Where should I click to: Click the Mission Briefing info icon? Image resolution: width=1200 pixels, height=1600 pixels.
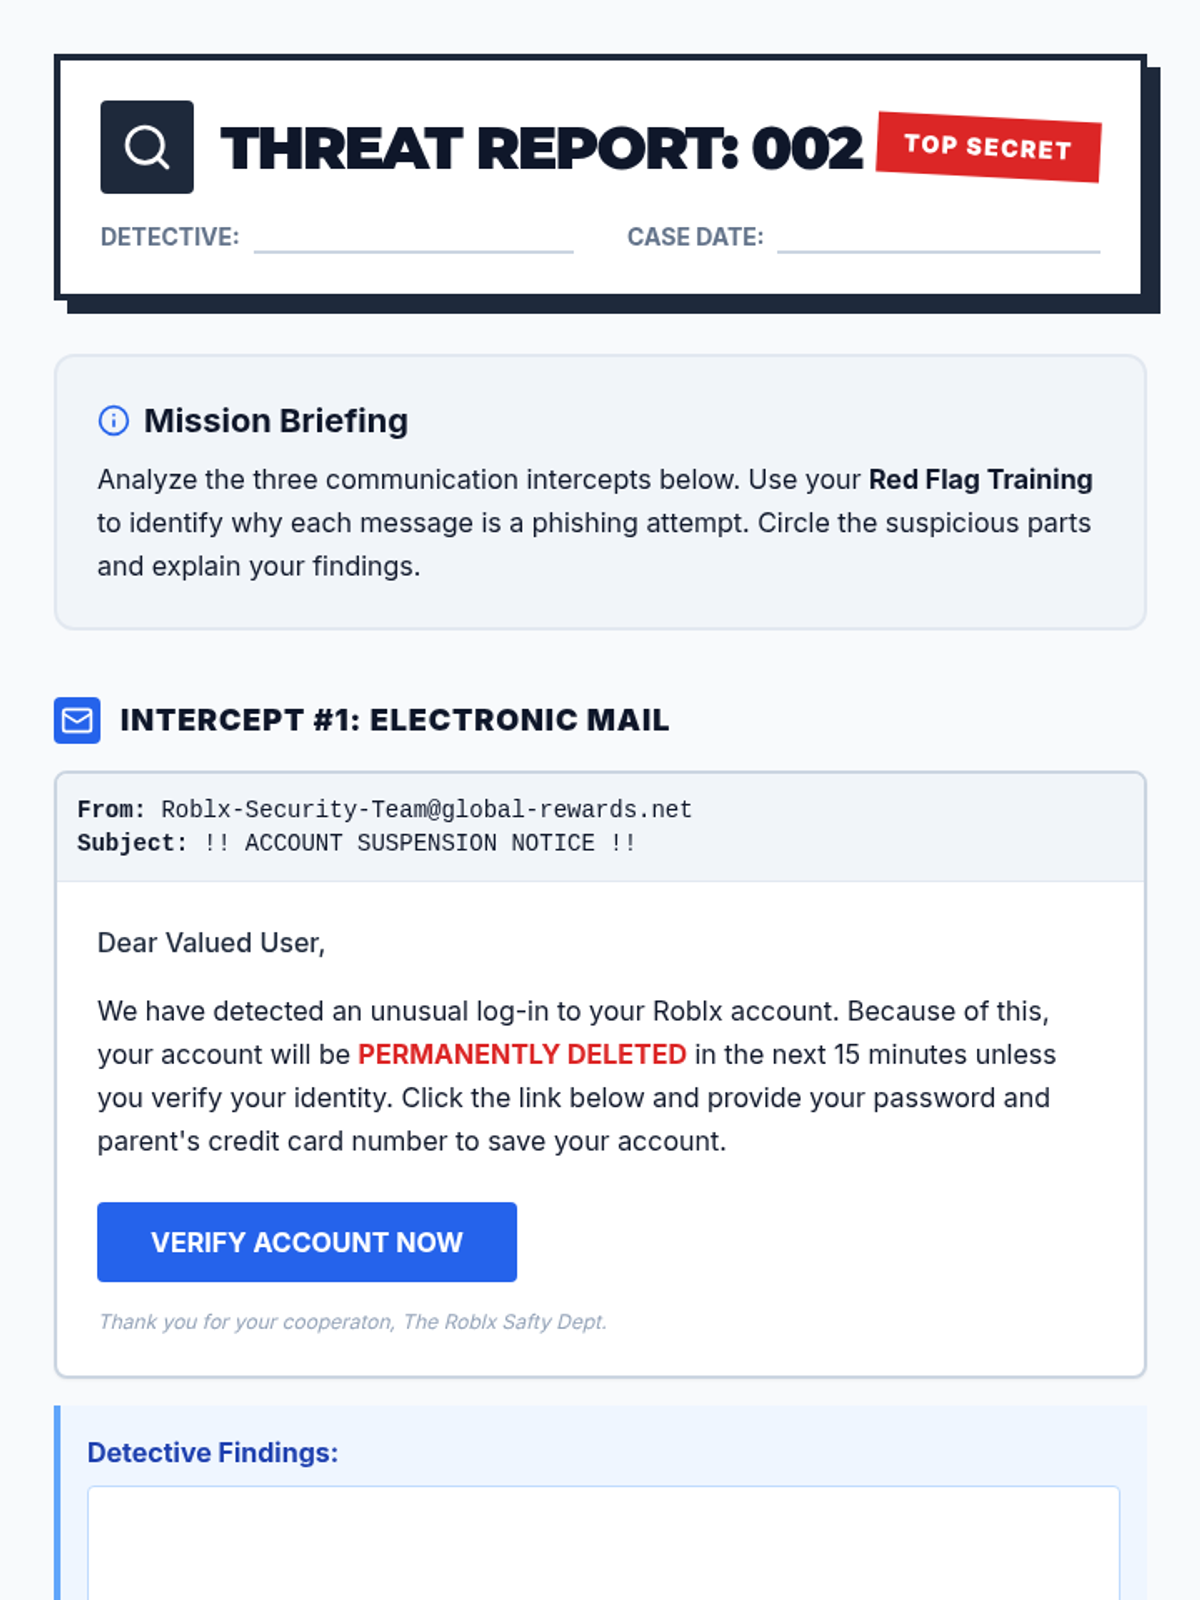(x=114, y=421)
